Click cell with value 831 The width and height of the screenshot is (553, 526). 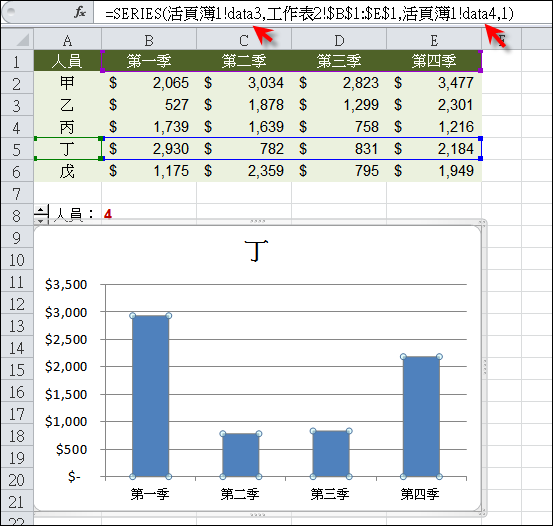pos(339,149)
